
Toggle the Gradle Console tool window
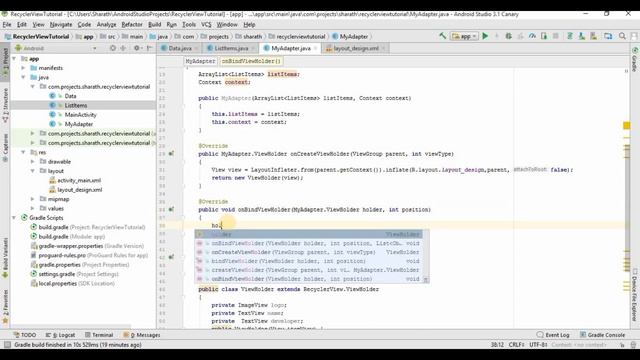[602, 335]
